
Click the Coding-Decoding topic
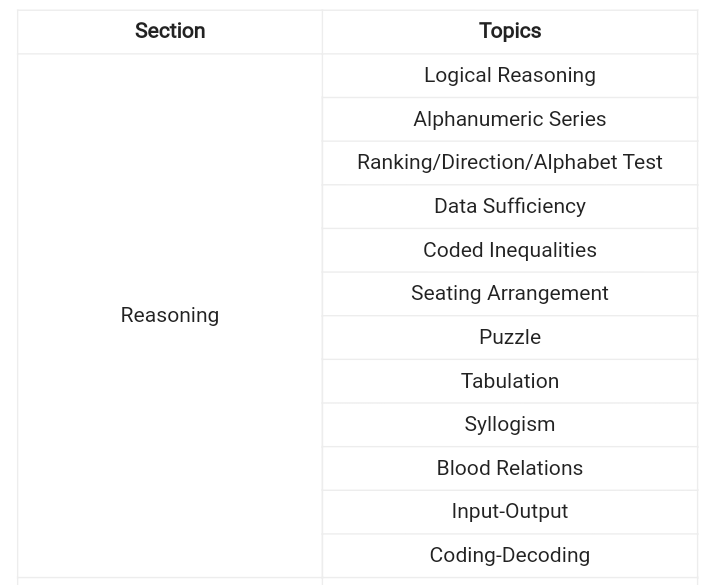509,555
